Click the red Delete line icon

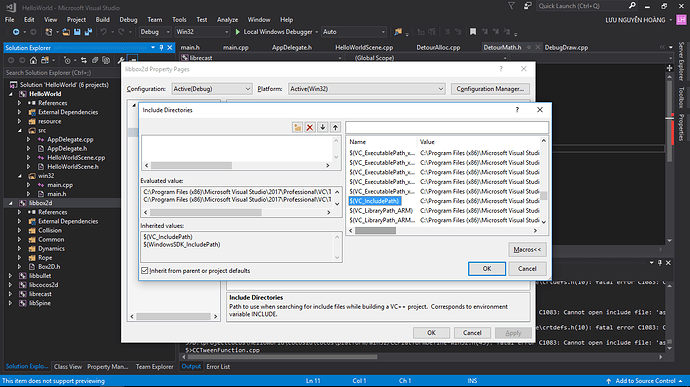point(310,127)
